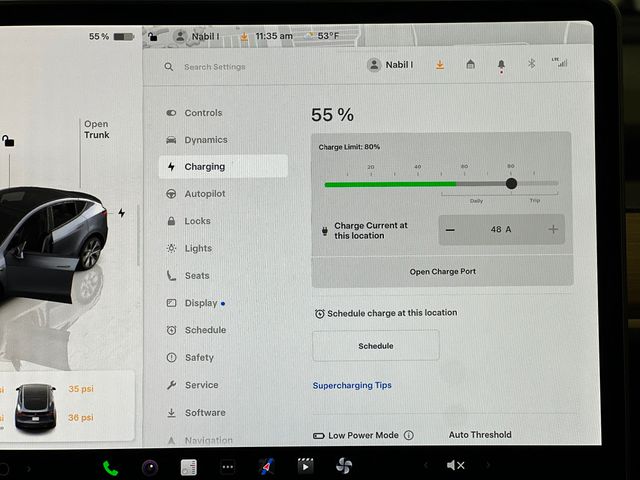Tap the Low Power Mode info icon
640x480 pixels.
(x=409, y=435)
